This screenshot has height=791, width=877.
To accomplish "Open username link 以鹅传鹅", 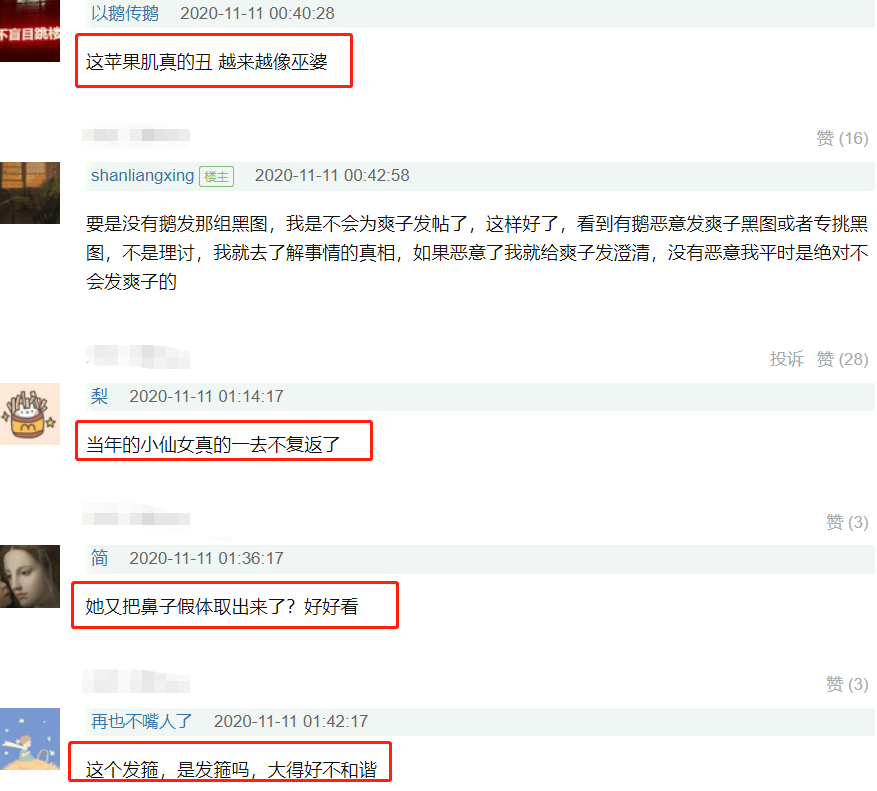I will tap(125, 13).
